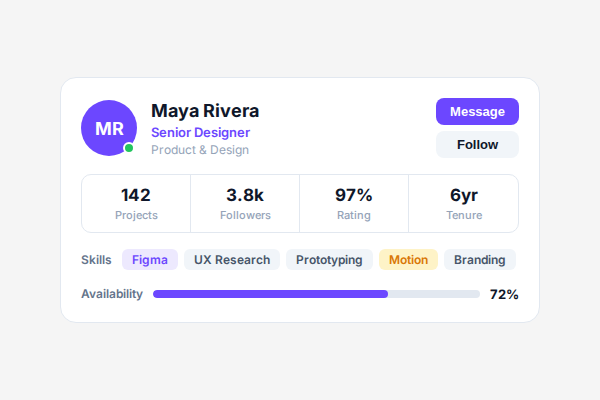Click the green online status dot
Viewport: 600px width, 400px height.
pyautogui.click(x=129, y=148)
